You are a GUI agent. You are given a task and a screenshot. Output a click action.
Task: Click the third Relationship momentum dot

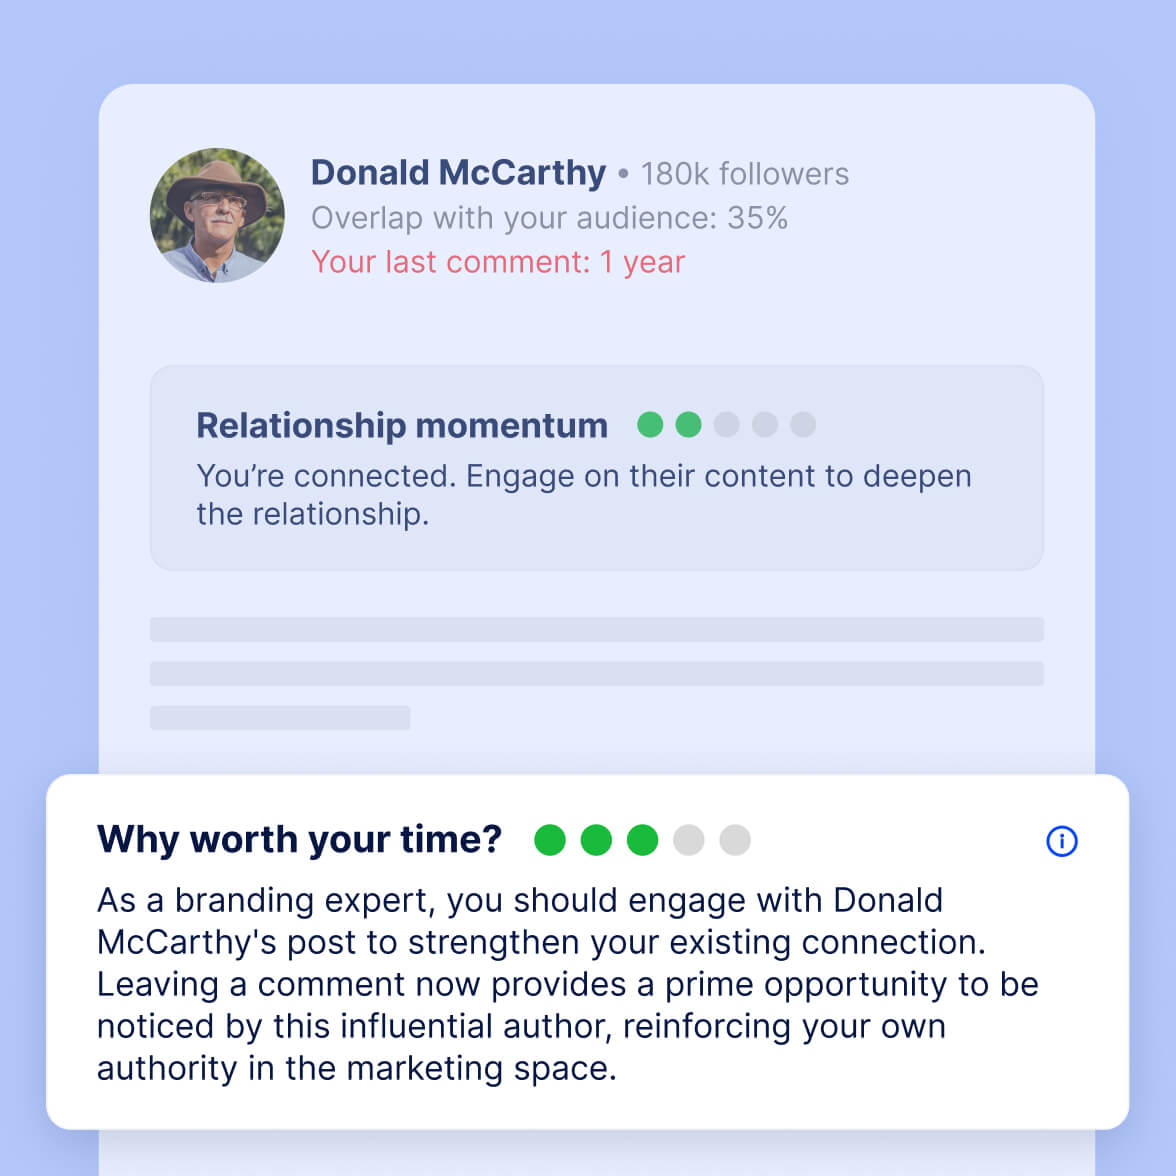726,425
